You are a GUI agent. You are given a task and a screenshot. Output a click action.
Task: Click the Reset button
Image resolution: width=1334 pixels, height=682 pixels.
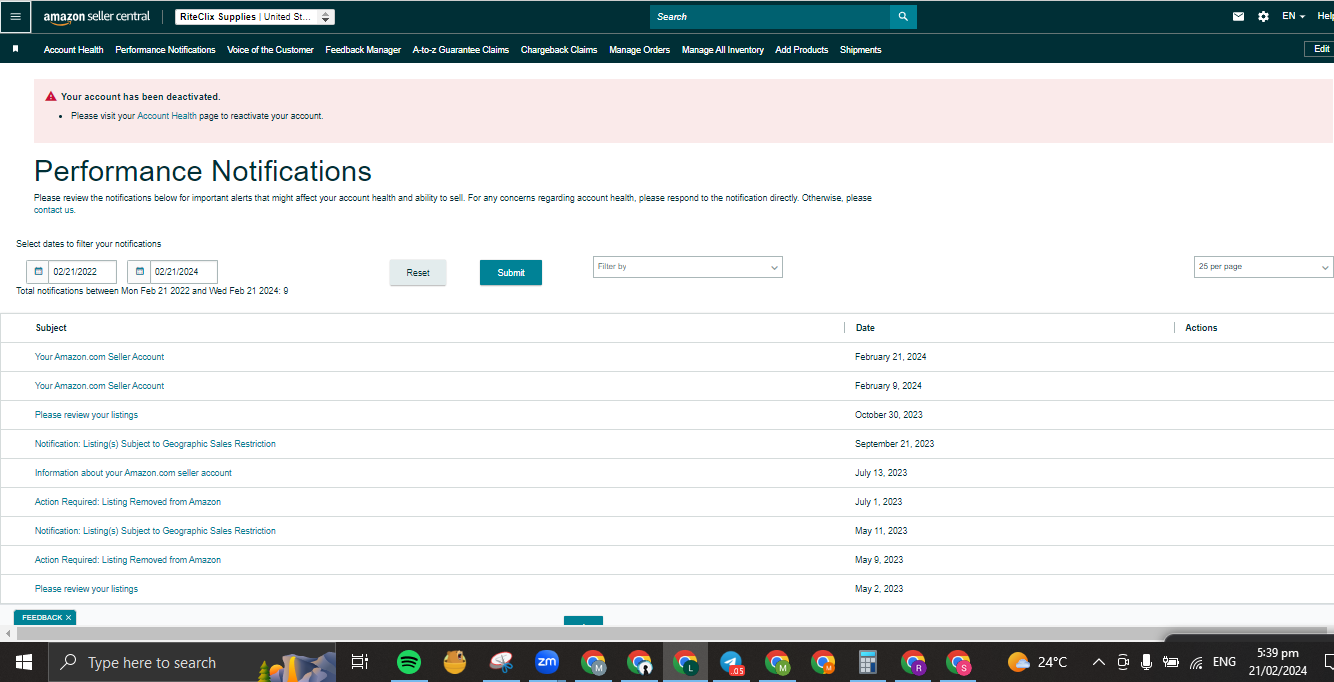418,273
